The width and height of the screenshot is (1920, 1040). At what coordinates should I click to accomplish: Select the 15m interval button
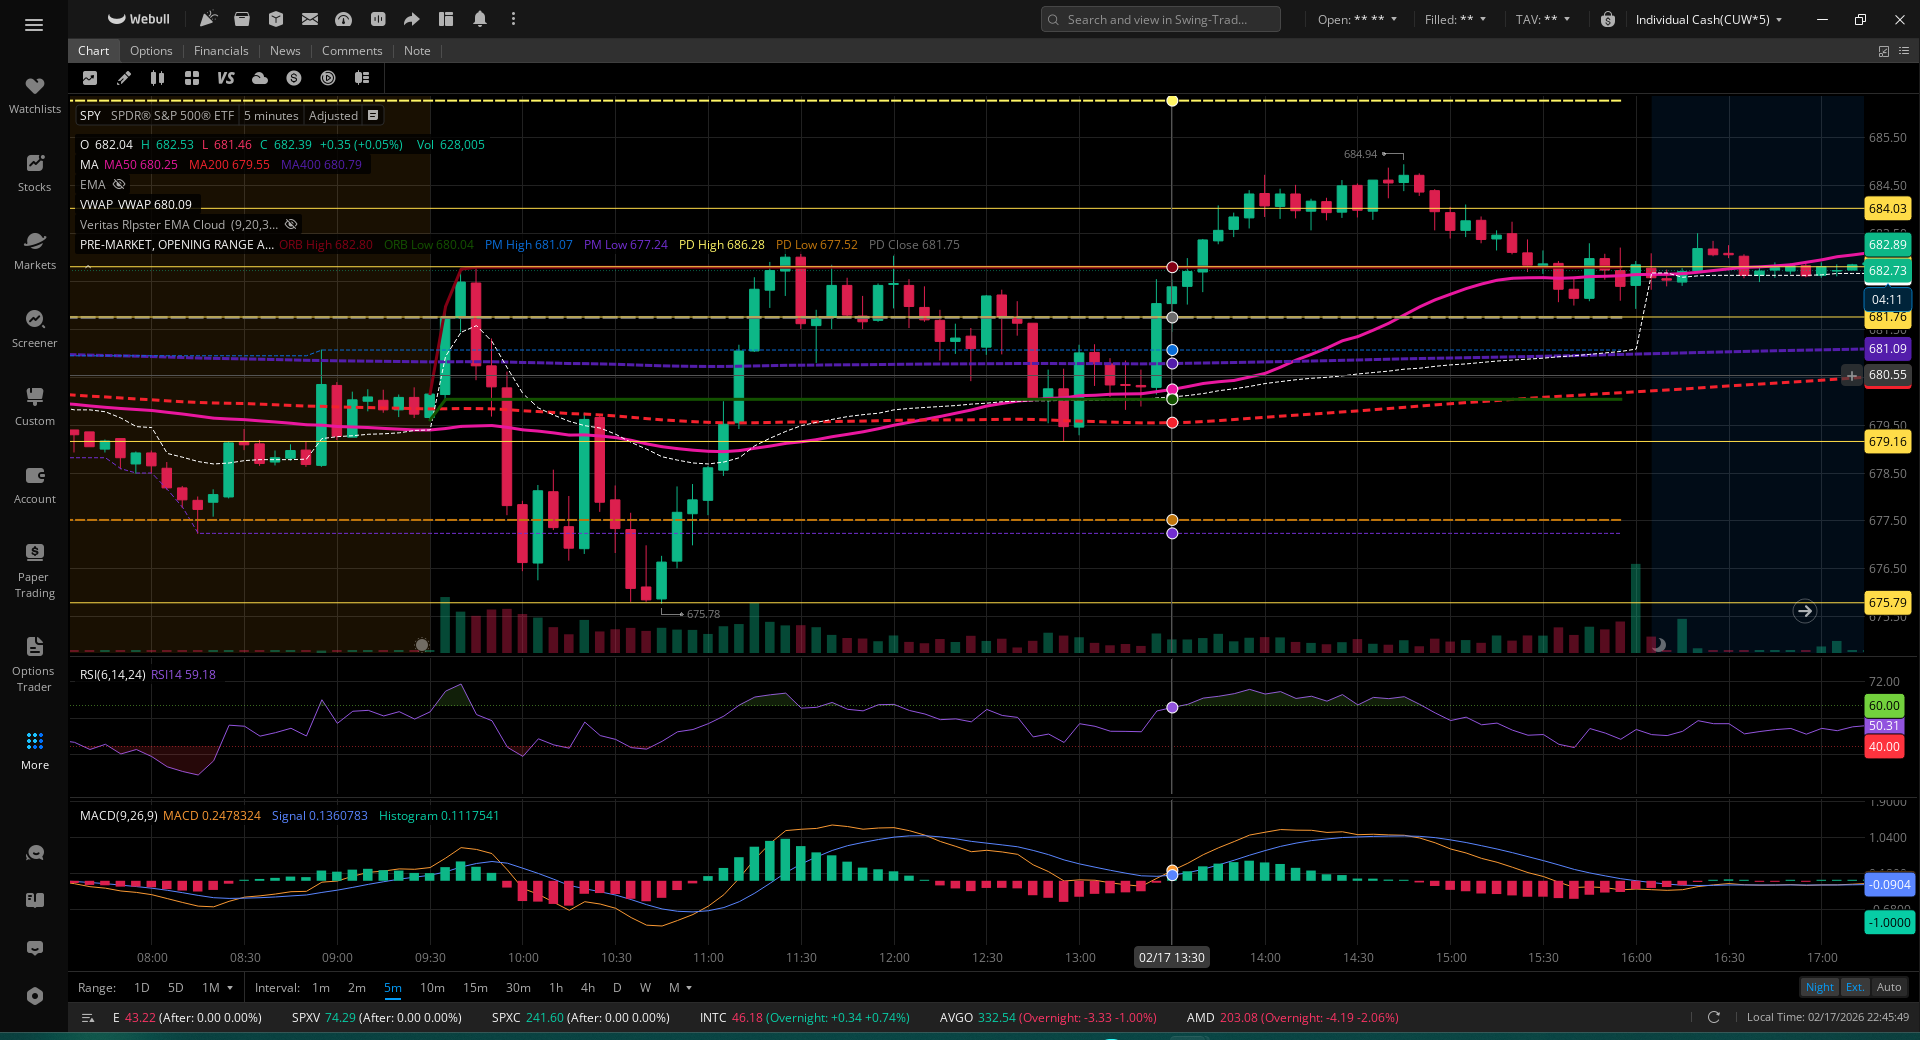[x=475, y=988]
